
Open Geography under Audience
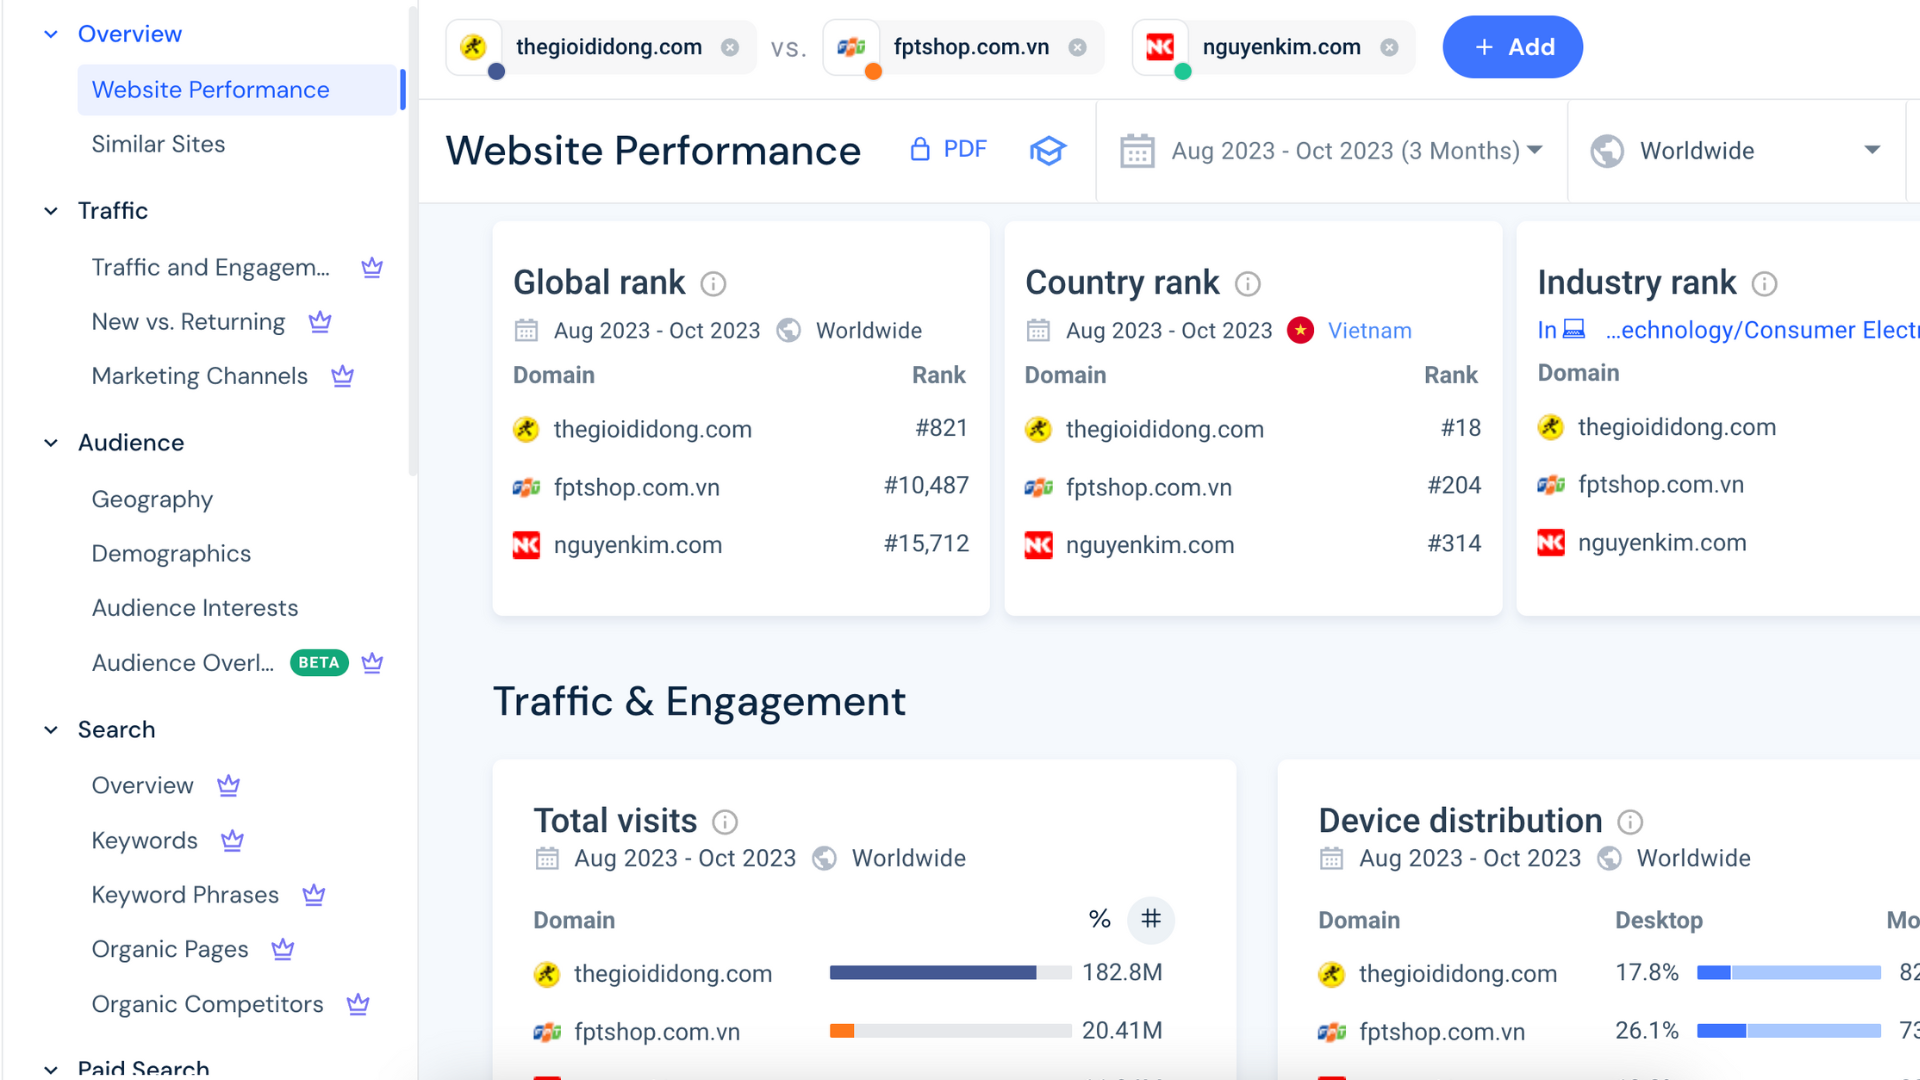[152, 499]
